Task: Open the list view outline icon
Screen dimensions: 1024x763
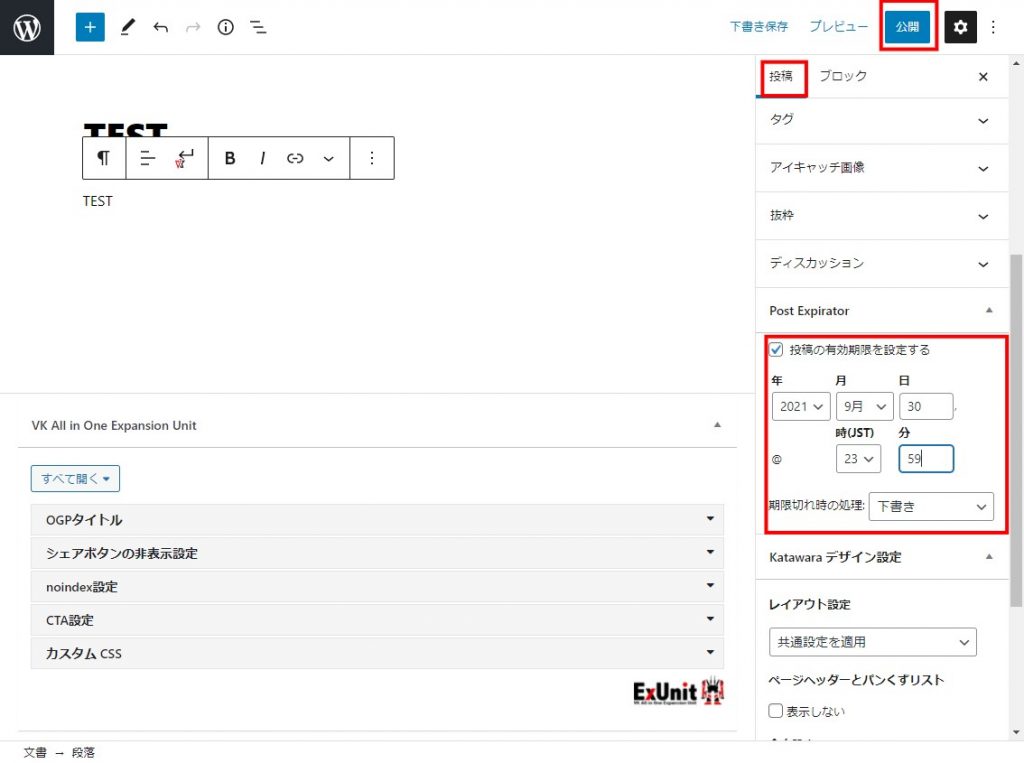Action: tap(258, 27)
